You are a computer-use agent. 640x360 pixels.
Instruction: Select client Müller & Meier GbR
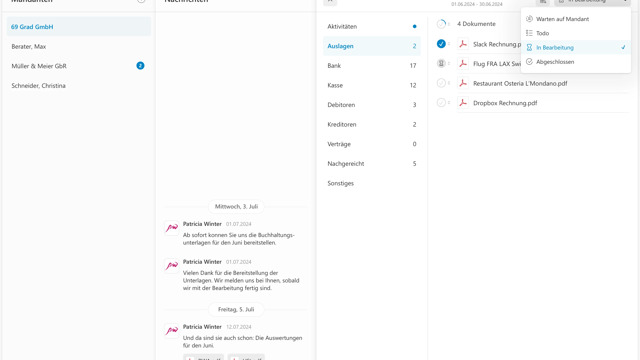[79, 66]
